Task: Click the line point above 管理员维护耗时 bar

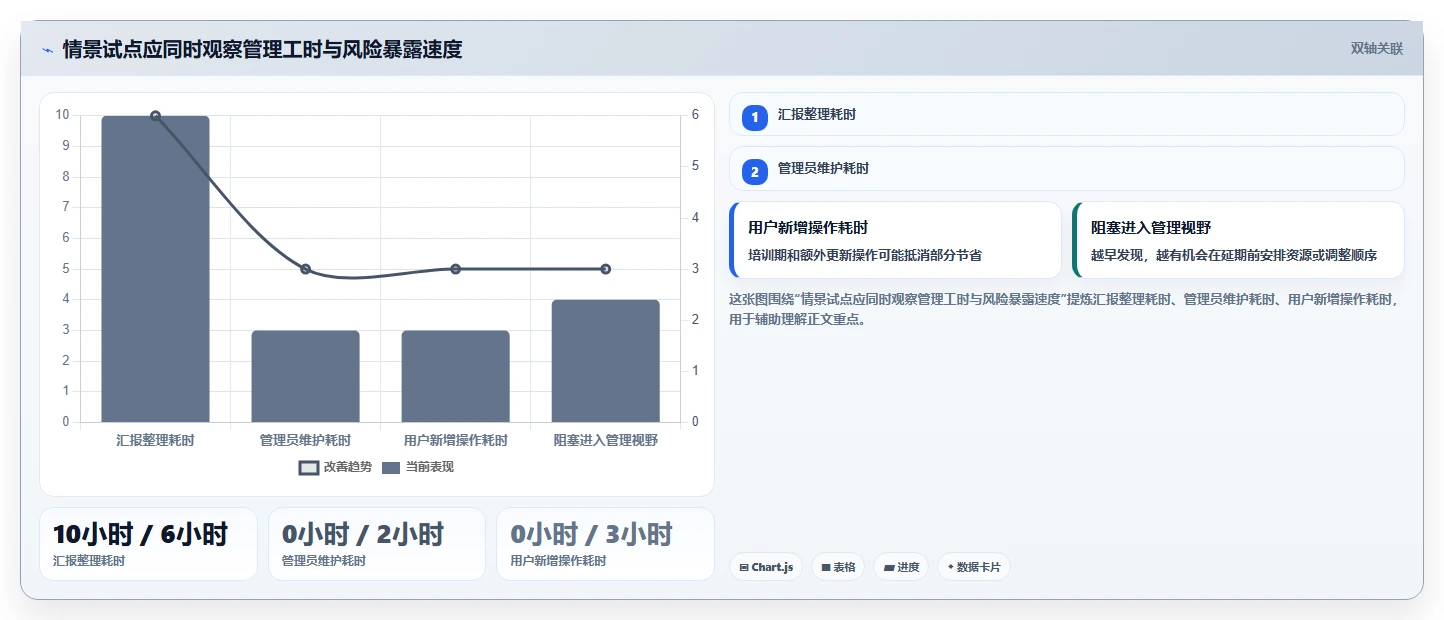Action: 305,269
